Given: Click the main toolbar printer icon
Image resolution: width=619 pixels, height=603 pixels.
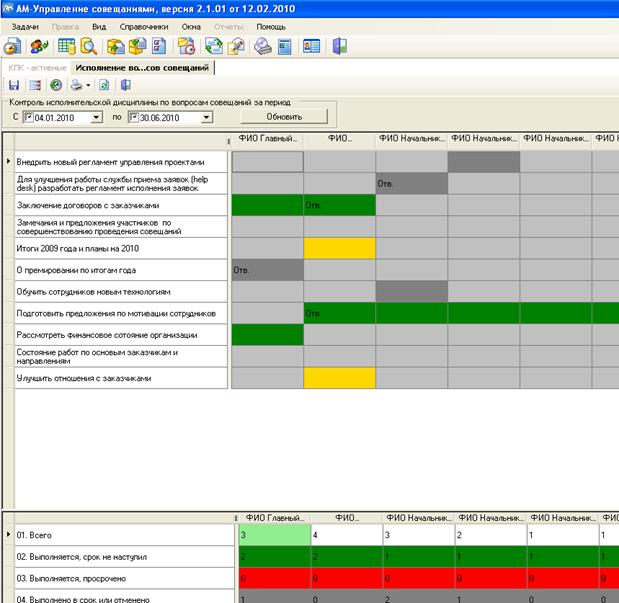Looking at the screenshot, I should tap(262, 46).
